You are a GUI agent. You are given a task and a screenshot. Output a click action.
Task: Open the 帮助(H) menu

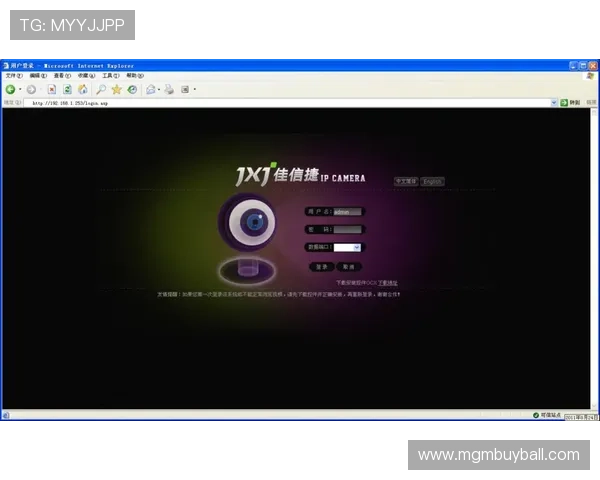[135, 76]
